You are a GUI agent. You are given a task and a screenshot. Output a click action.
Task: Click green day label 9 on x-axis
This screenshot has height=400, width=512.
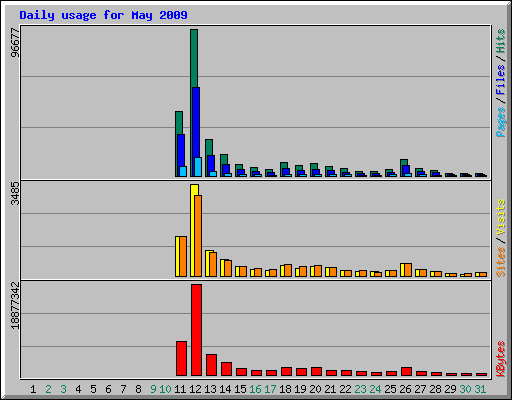[153, 389]
